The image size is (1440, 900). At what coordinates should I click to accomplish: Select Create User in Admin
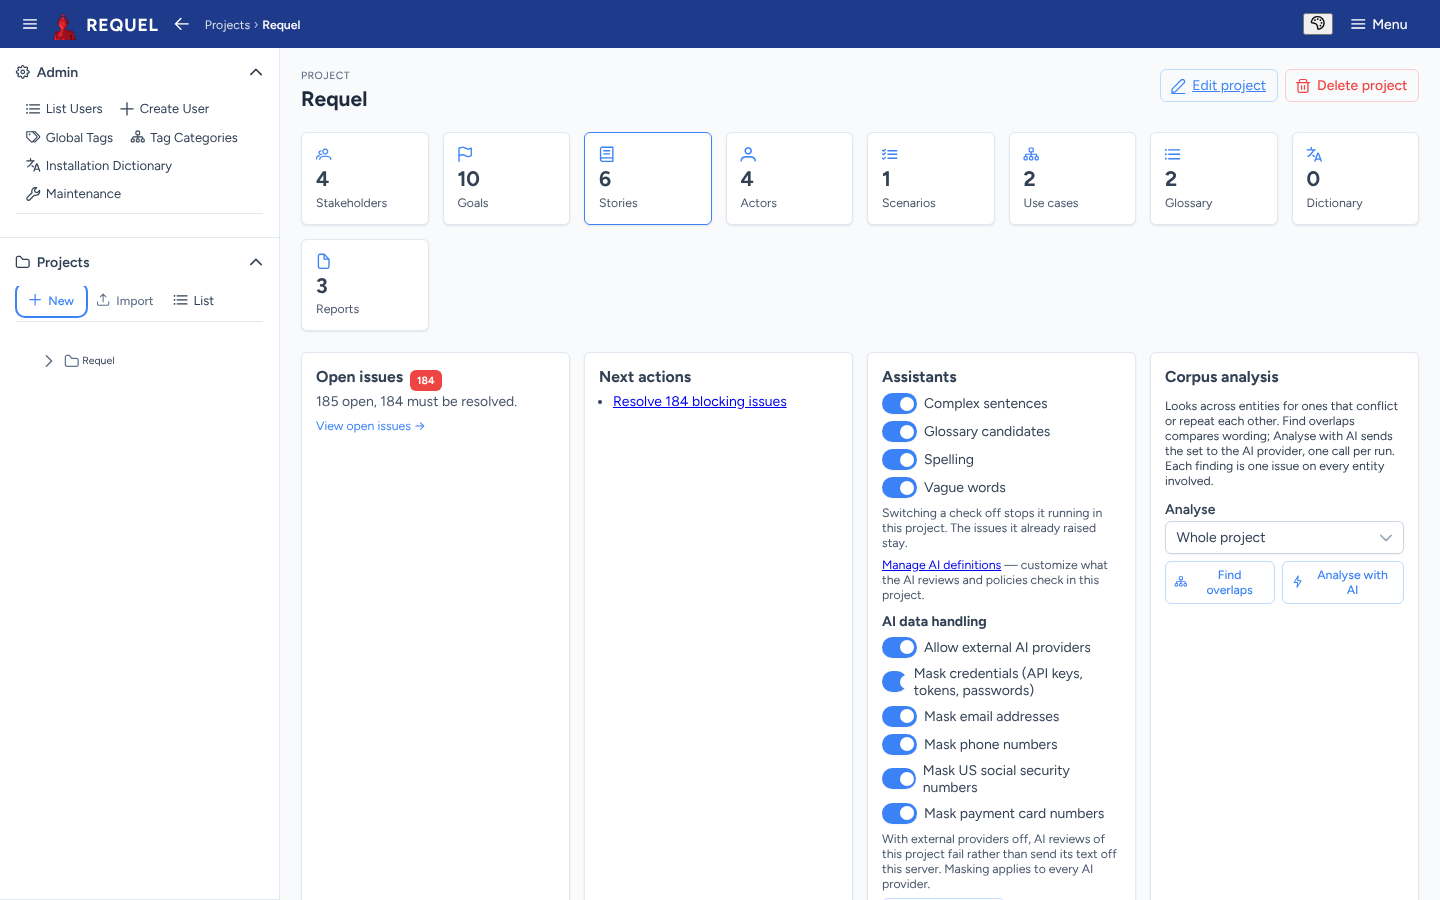click(x=165, y=109)
